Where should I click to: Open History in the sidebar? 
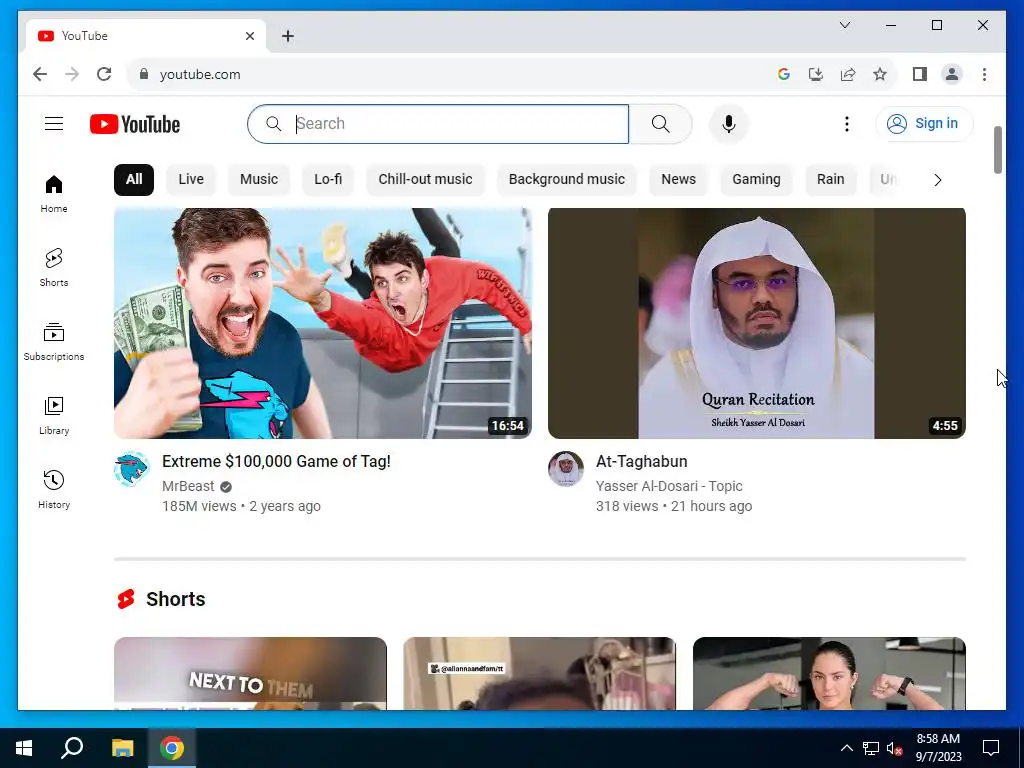pos(54,489)
